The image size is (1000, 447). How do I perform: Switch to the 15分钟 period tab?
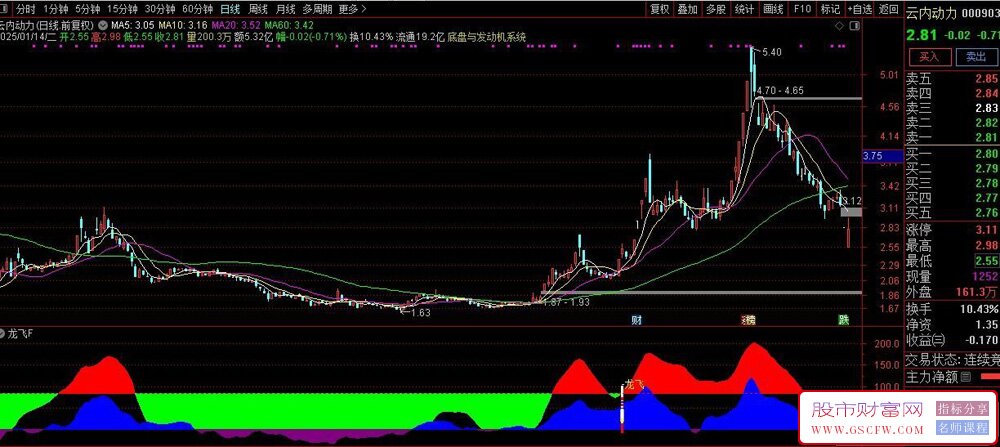[122, 9]
